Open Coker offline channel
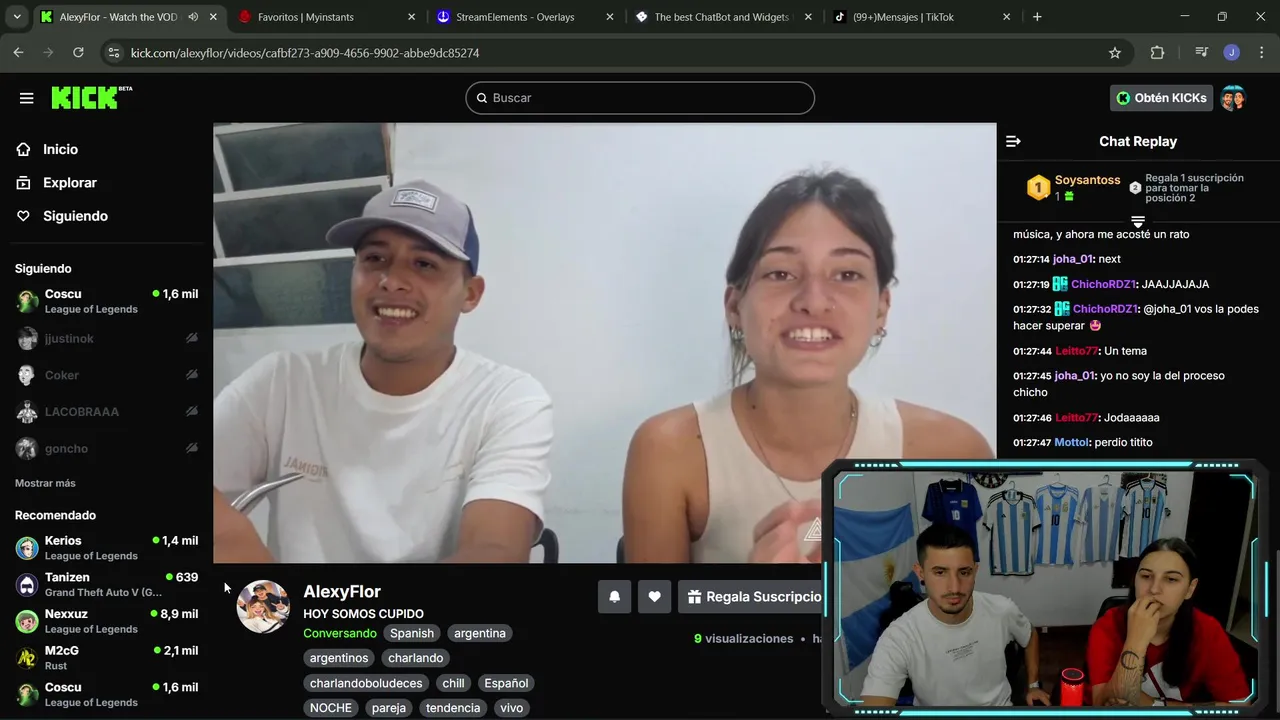 [106, 375]
